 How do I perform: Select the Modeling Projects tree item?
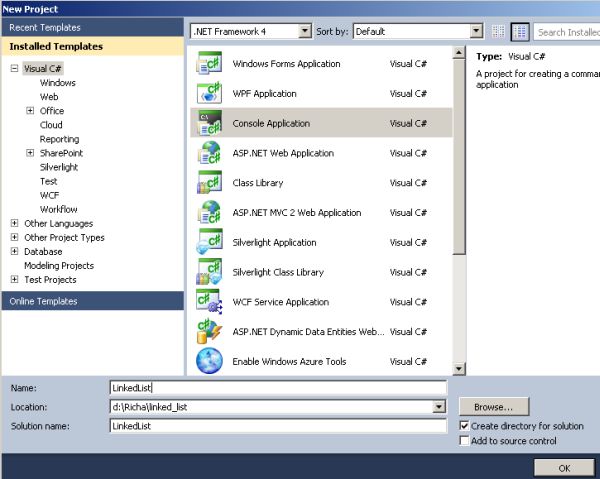pyautogui.click(x=59, y=266)
